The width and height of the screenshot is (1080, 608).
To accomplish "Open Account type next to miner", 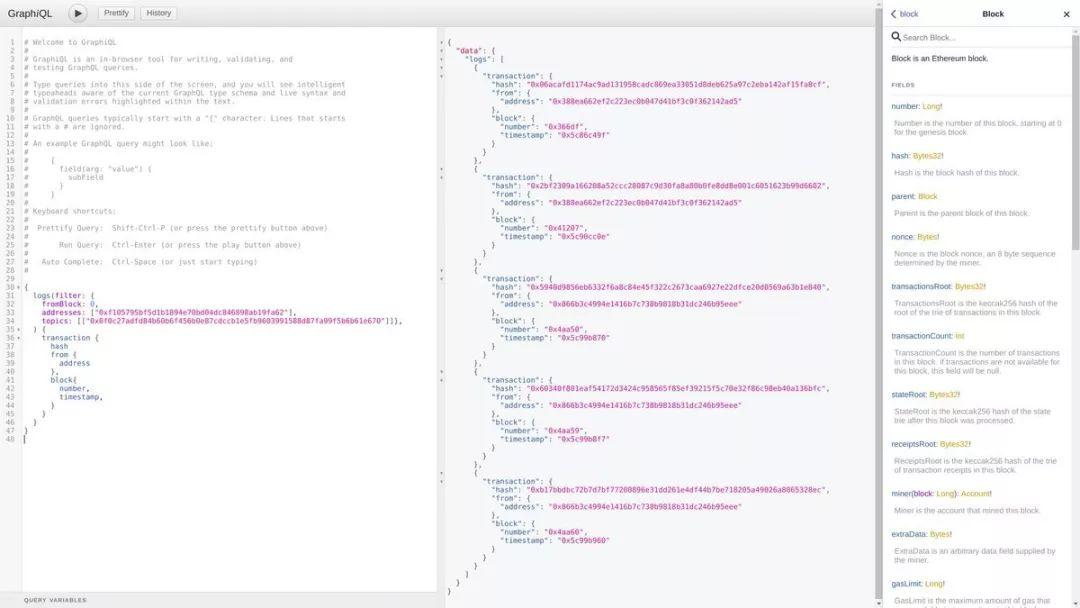I will [x=975, y=494].
